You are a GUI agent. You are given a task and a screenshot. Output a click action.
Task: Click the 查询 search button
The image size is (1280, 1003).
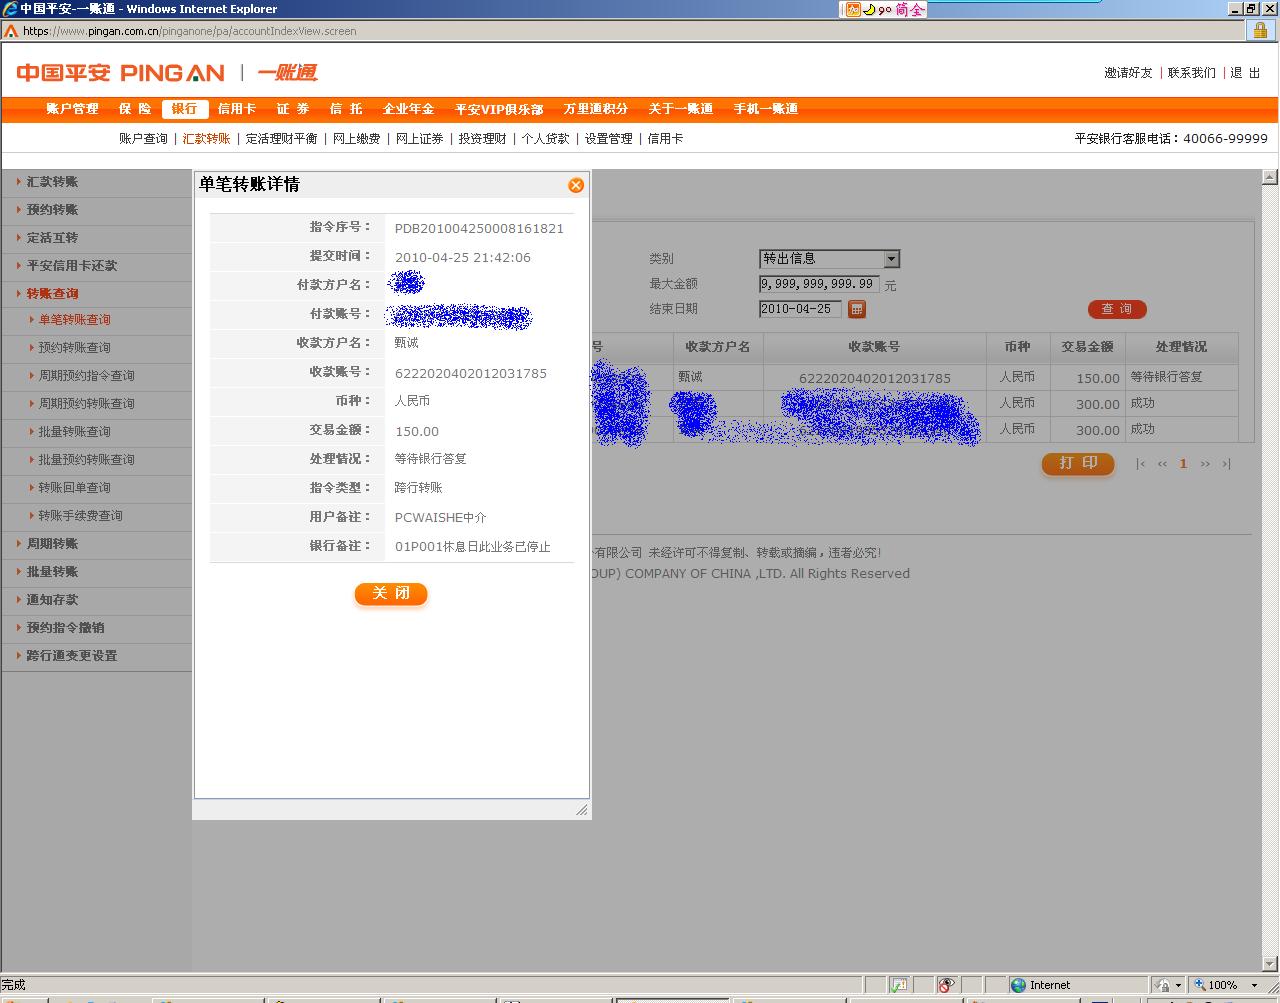(x=1116, y=309)
